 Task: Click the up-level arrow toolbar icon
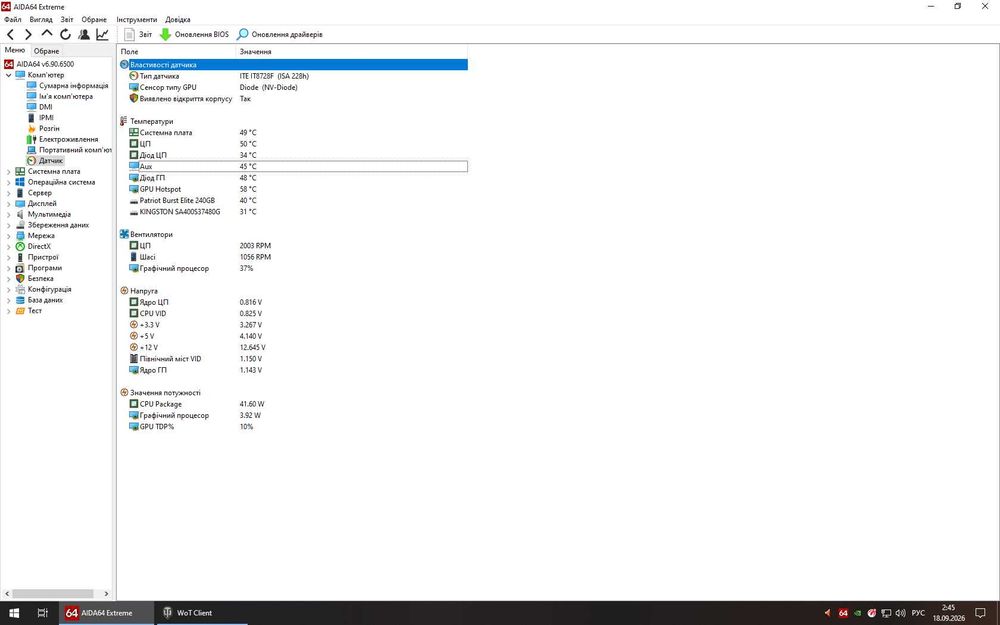pos(47,34)
